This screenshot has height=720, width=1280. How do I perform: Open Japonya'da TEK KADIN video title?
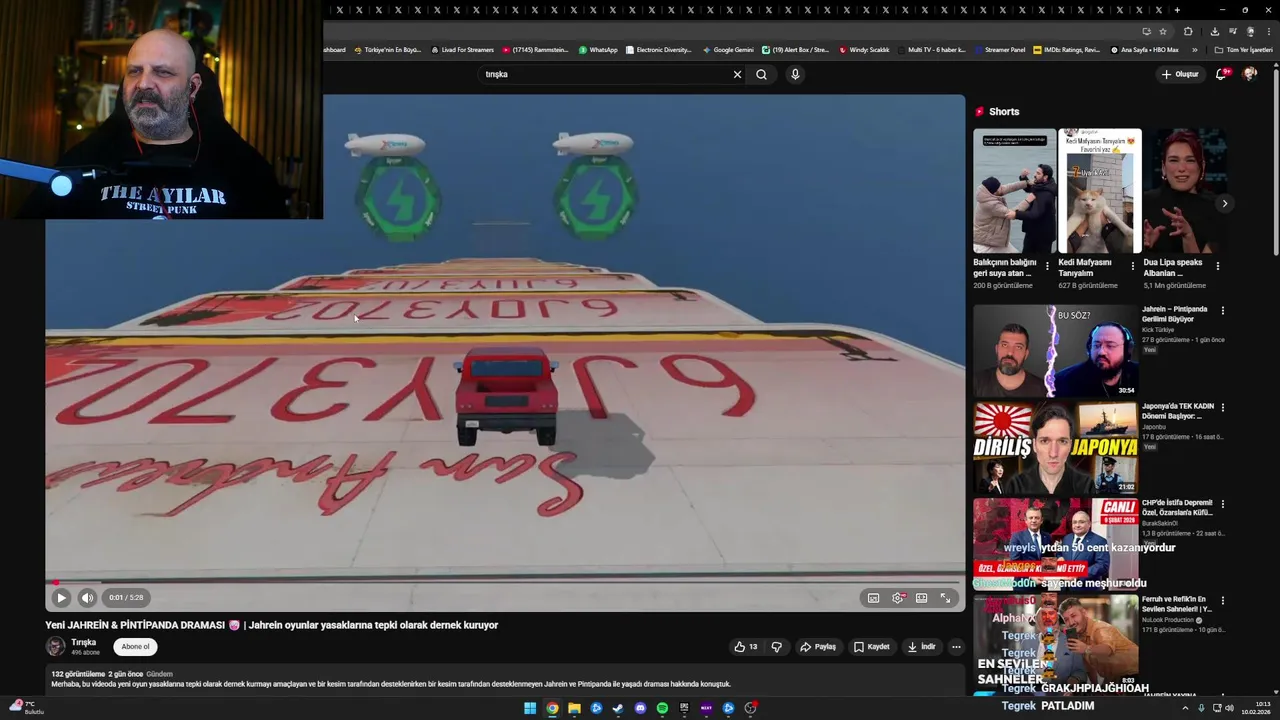[1178, 411]
